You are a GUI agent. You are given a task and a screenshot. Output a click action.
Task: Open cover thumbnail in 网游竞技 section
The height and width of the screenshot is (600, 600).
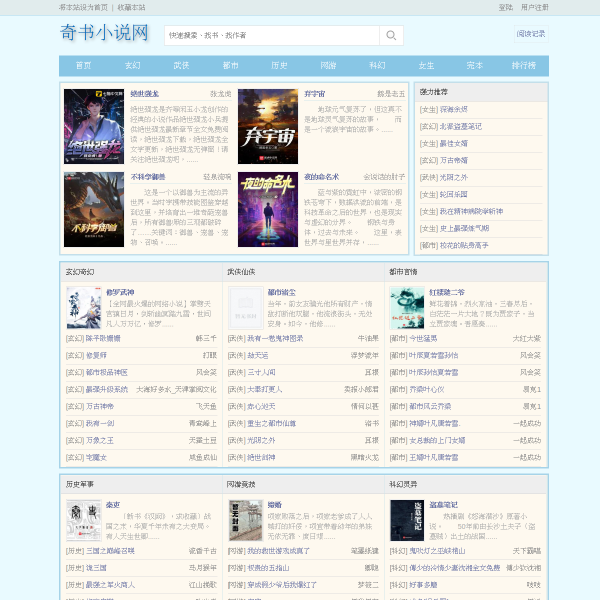(x=246, y=520)
